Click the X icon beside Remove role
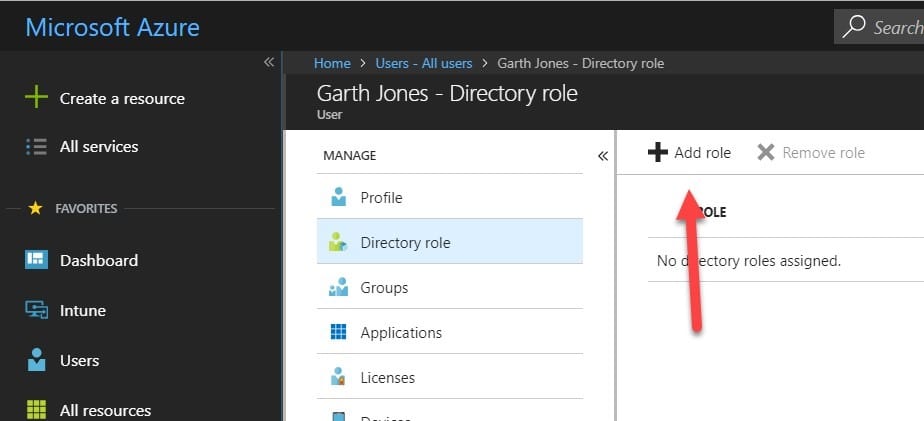Viewport: 924px width, 421px height. click(765, 153)
